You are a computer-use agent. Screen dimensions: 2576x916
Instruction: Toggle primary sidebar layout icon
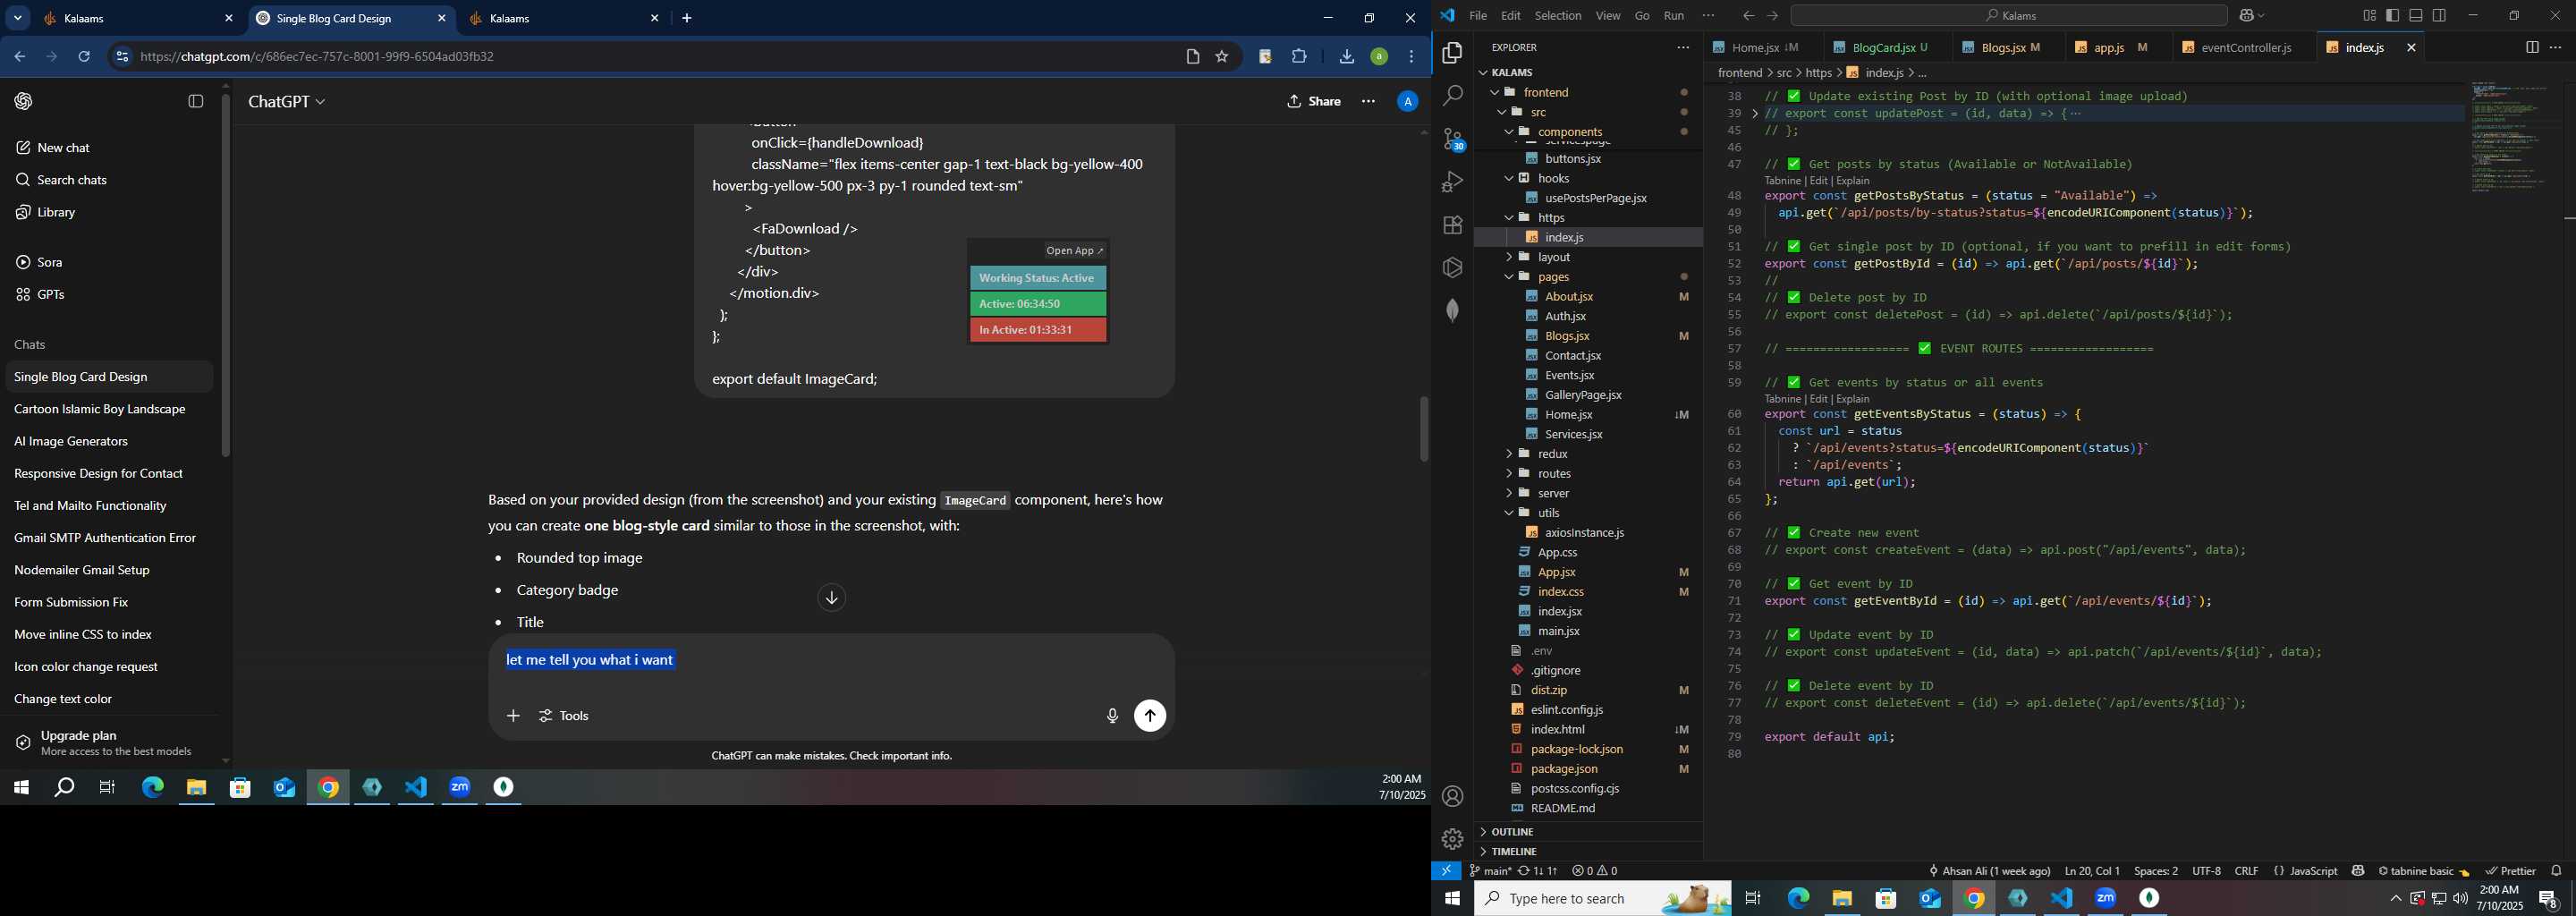(x=2392, y=16)
